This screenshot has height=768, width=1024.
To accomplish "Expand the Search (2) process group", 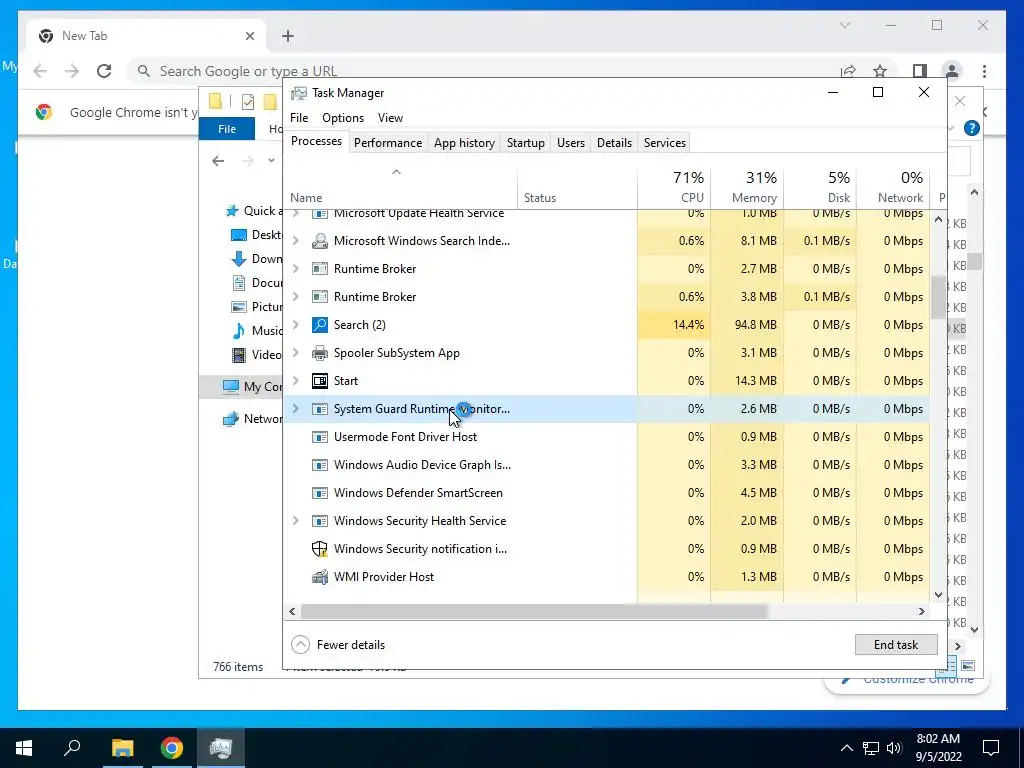I will 295,325.
